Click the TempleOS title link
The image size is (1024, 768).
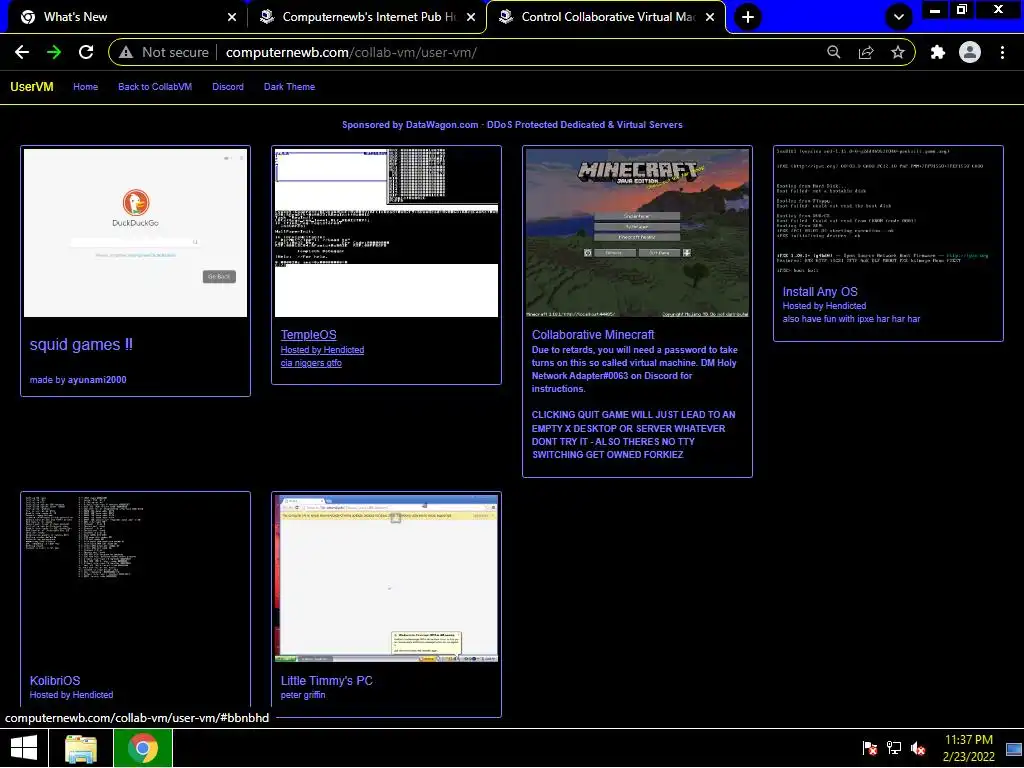pyautogui.click(x=308, y=335)
